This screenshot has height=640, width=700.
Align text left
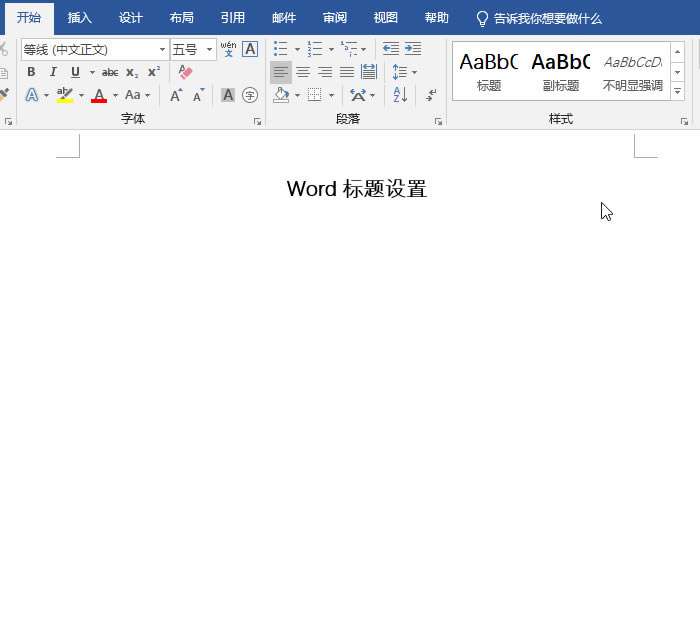281,72
